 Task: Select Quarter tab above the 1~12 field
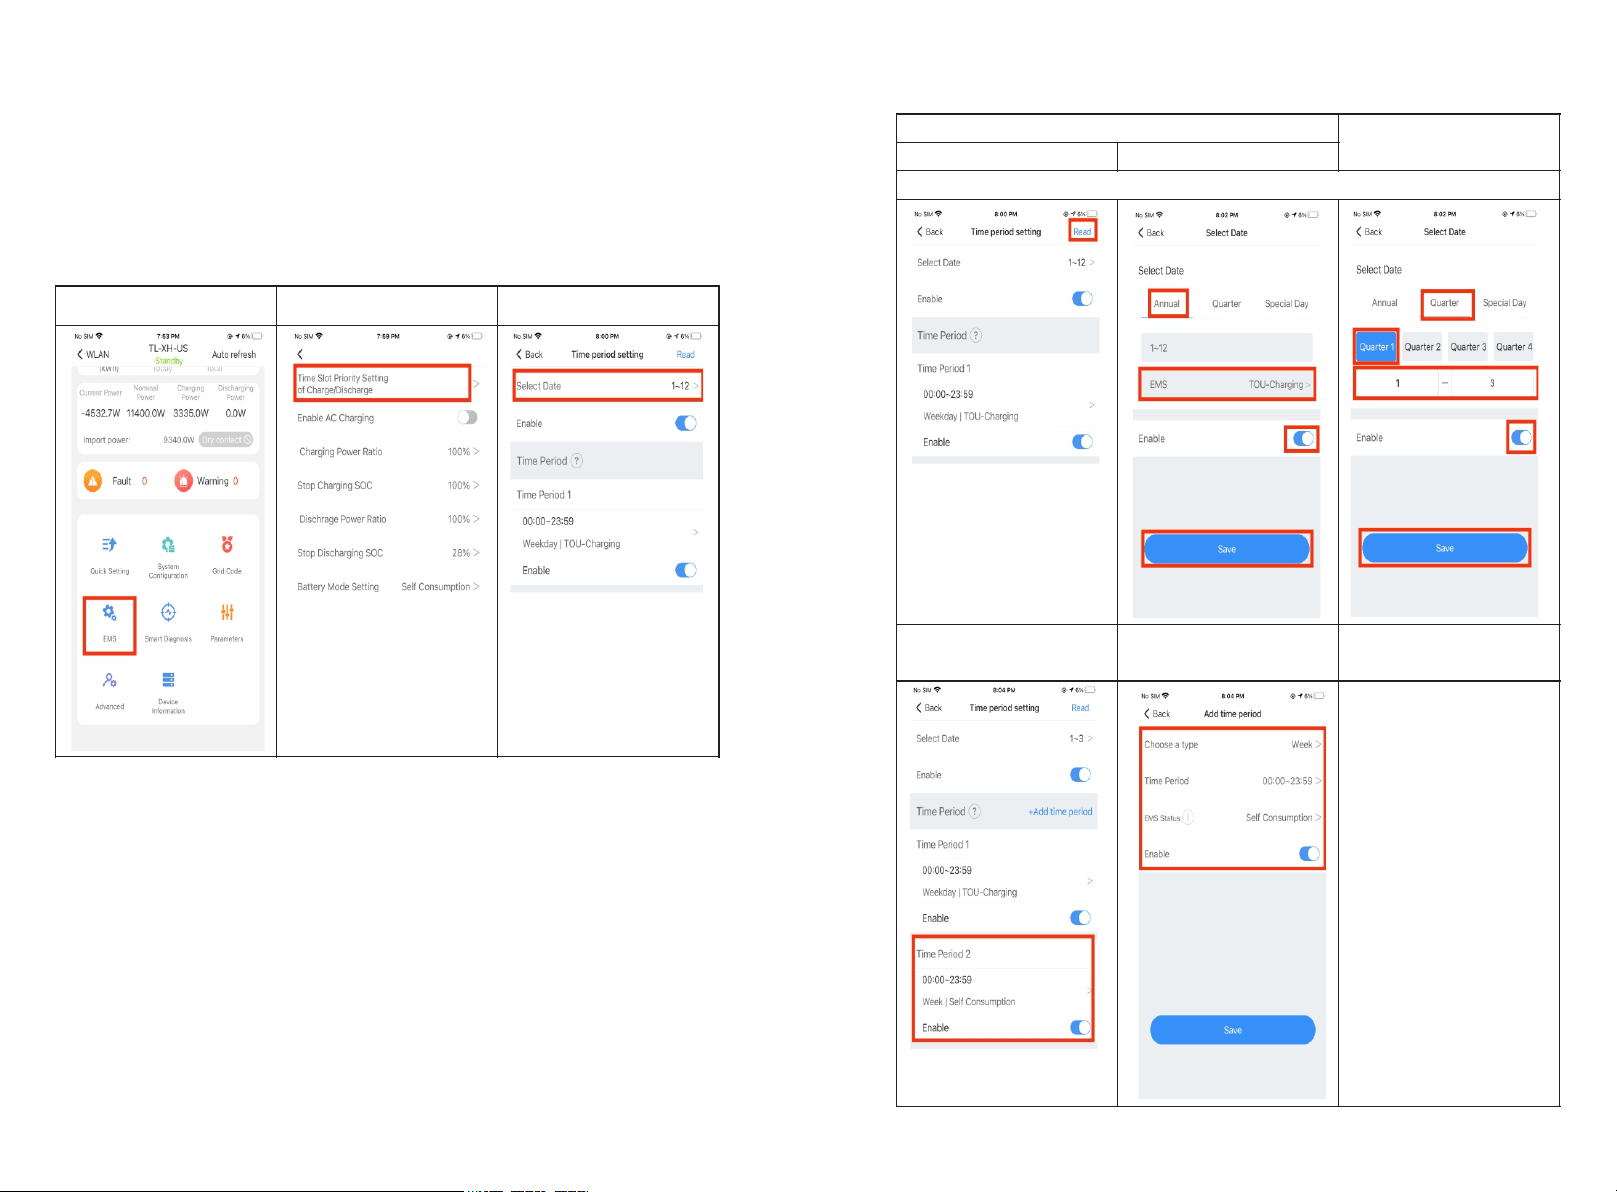coord(1226,304)
